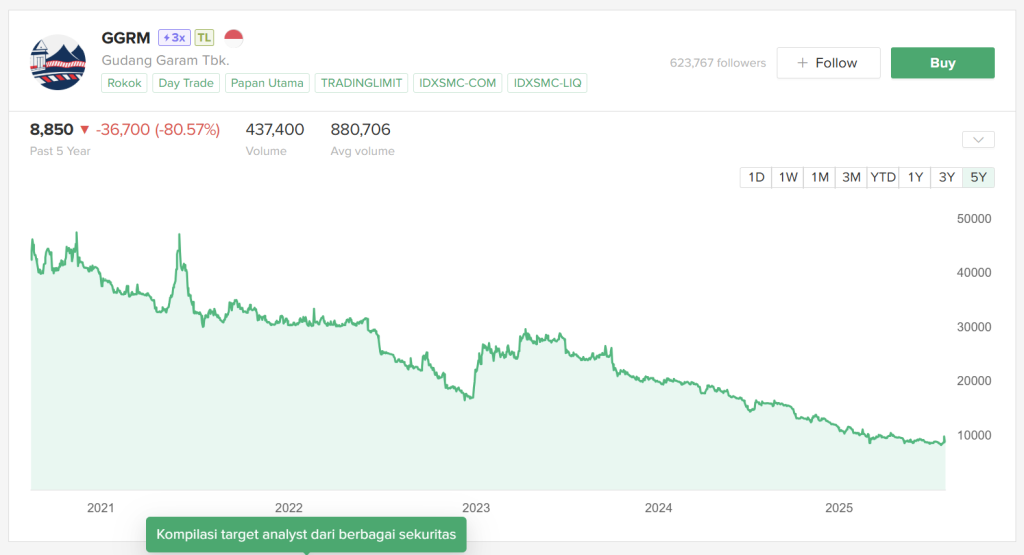Expand the chart options chevron dropdown
This screenshot has height=555, width=1024.
pos(978,140)
